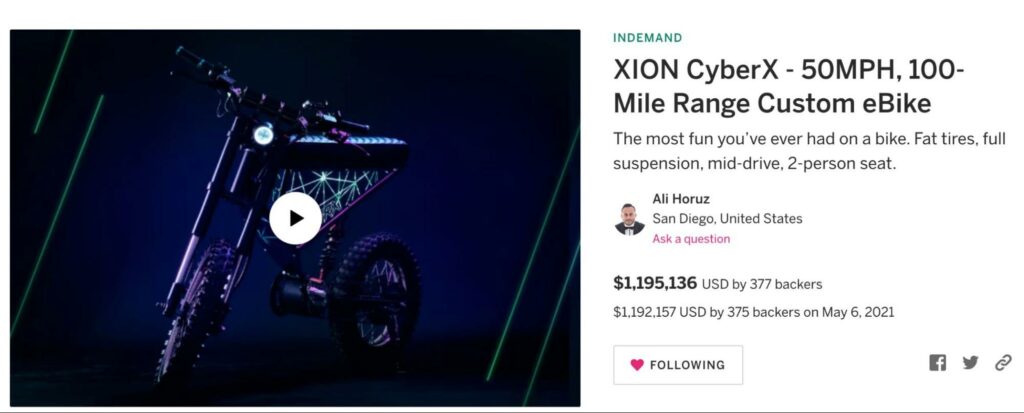Click the $1,195,136 raised amount
Viewport: 1024px width, 413px height.
[x=655, y=283]
